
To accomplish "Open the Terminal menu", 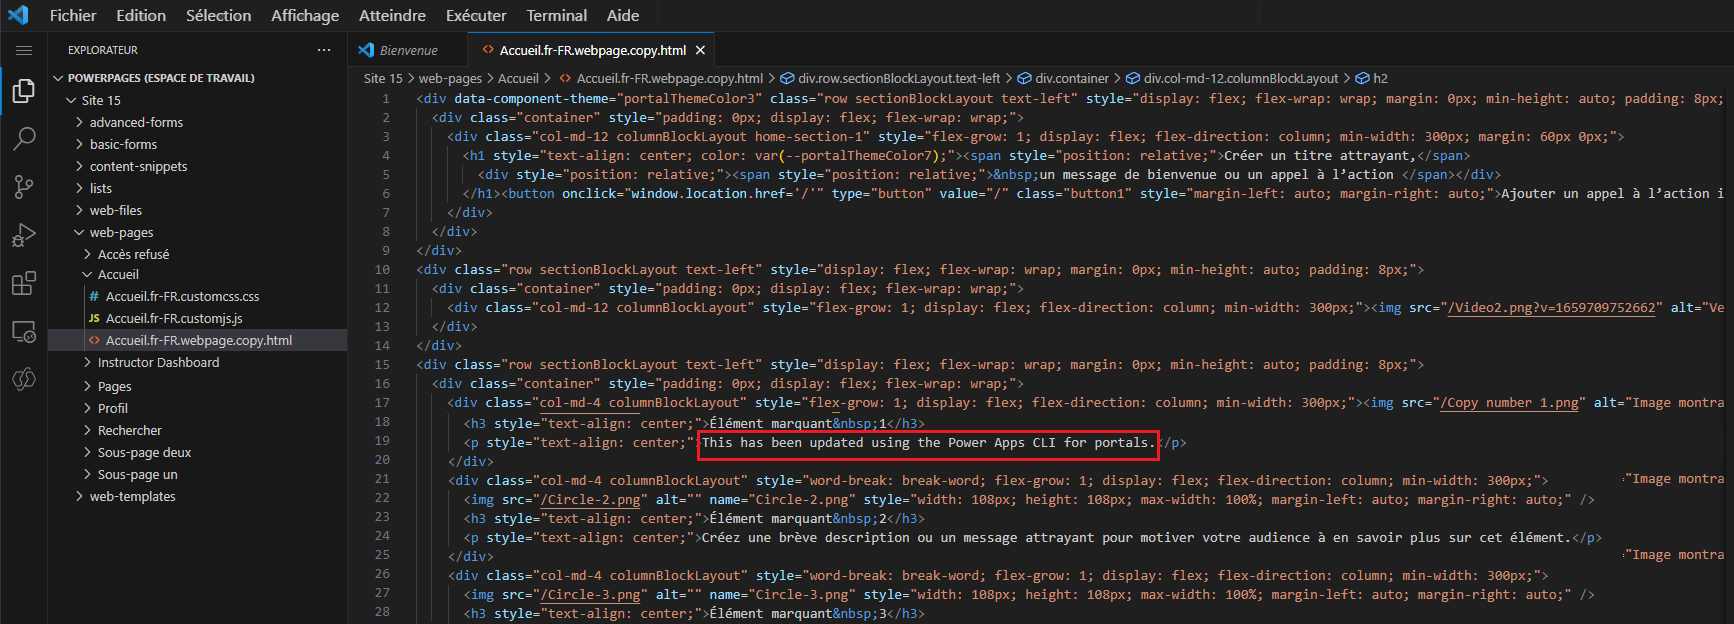I will 557,15.
